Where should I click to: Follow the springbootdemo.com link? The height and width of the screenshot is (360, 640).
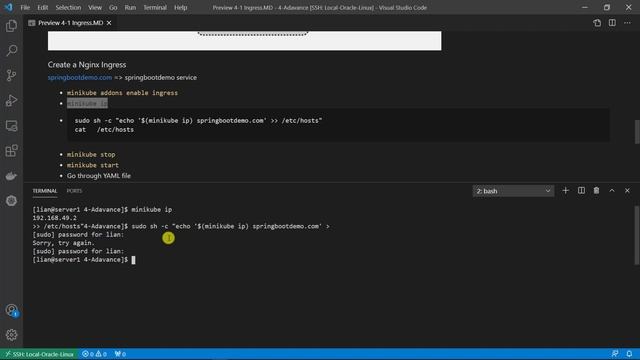click(80, 78)
